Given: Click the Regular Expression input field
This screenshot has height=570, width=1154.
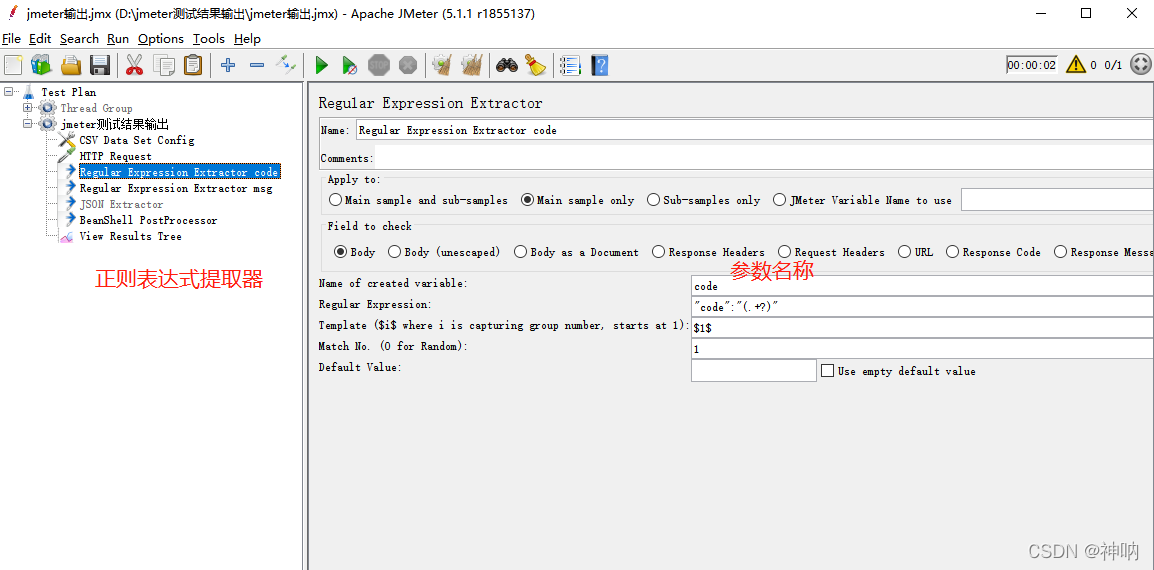Looking at the screenshot, I should [x=922, y=307].
